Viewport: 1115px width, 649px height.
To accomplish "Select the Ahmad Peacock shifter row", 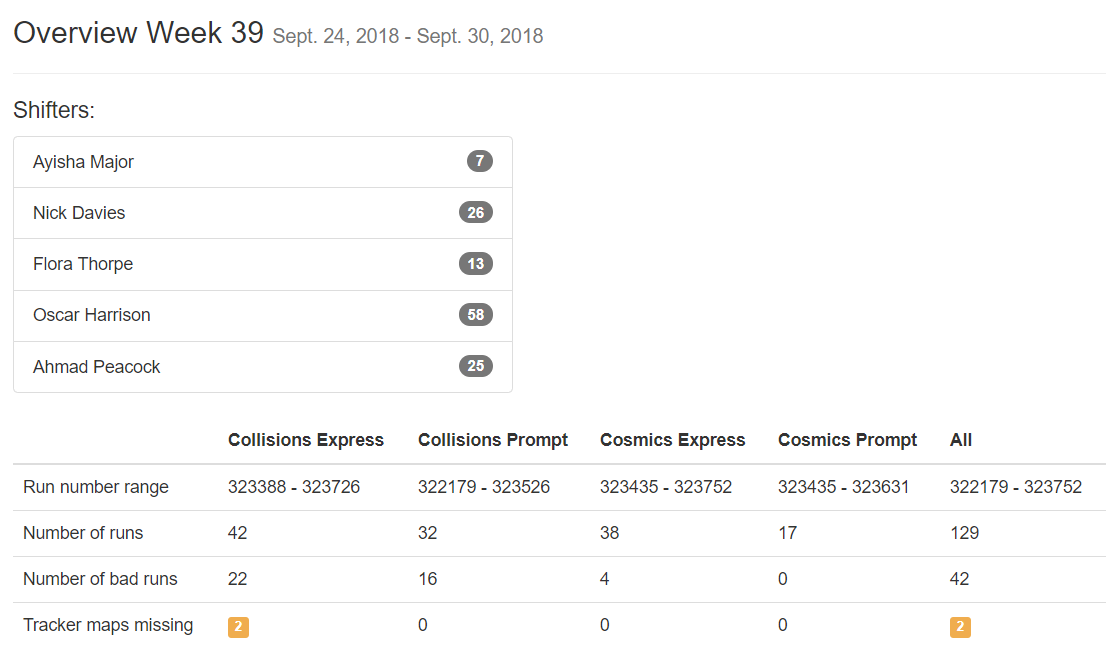I will click(263, 367).
